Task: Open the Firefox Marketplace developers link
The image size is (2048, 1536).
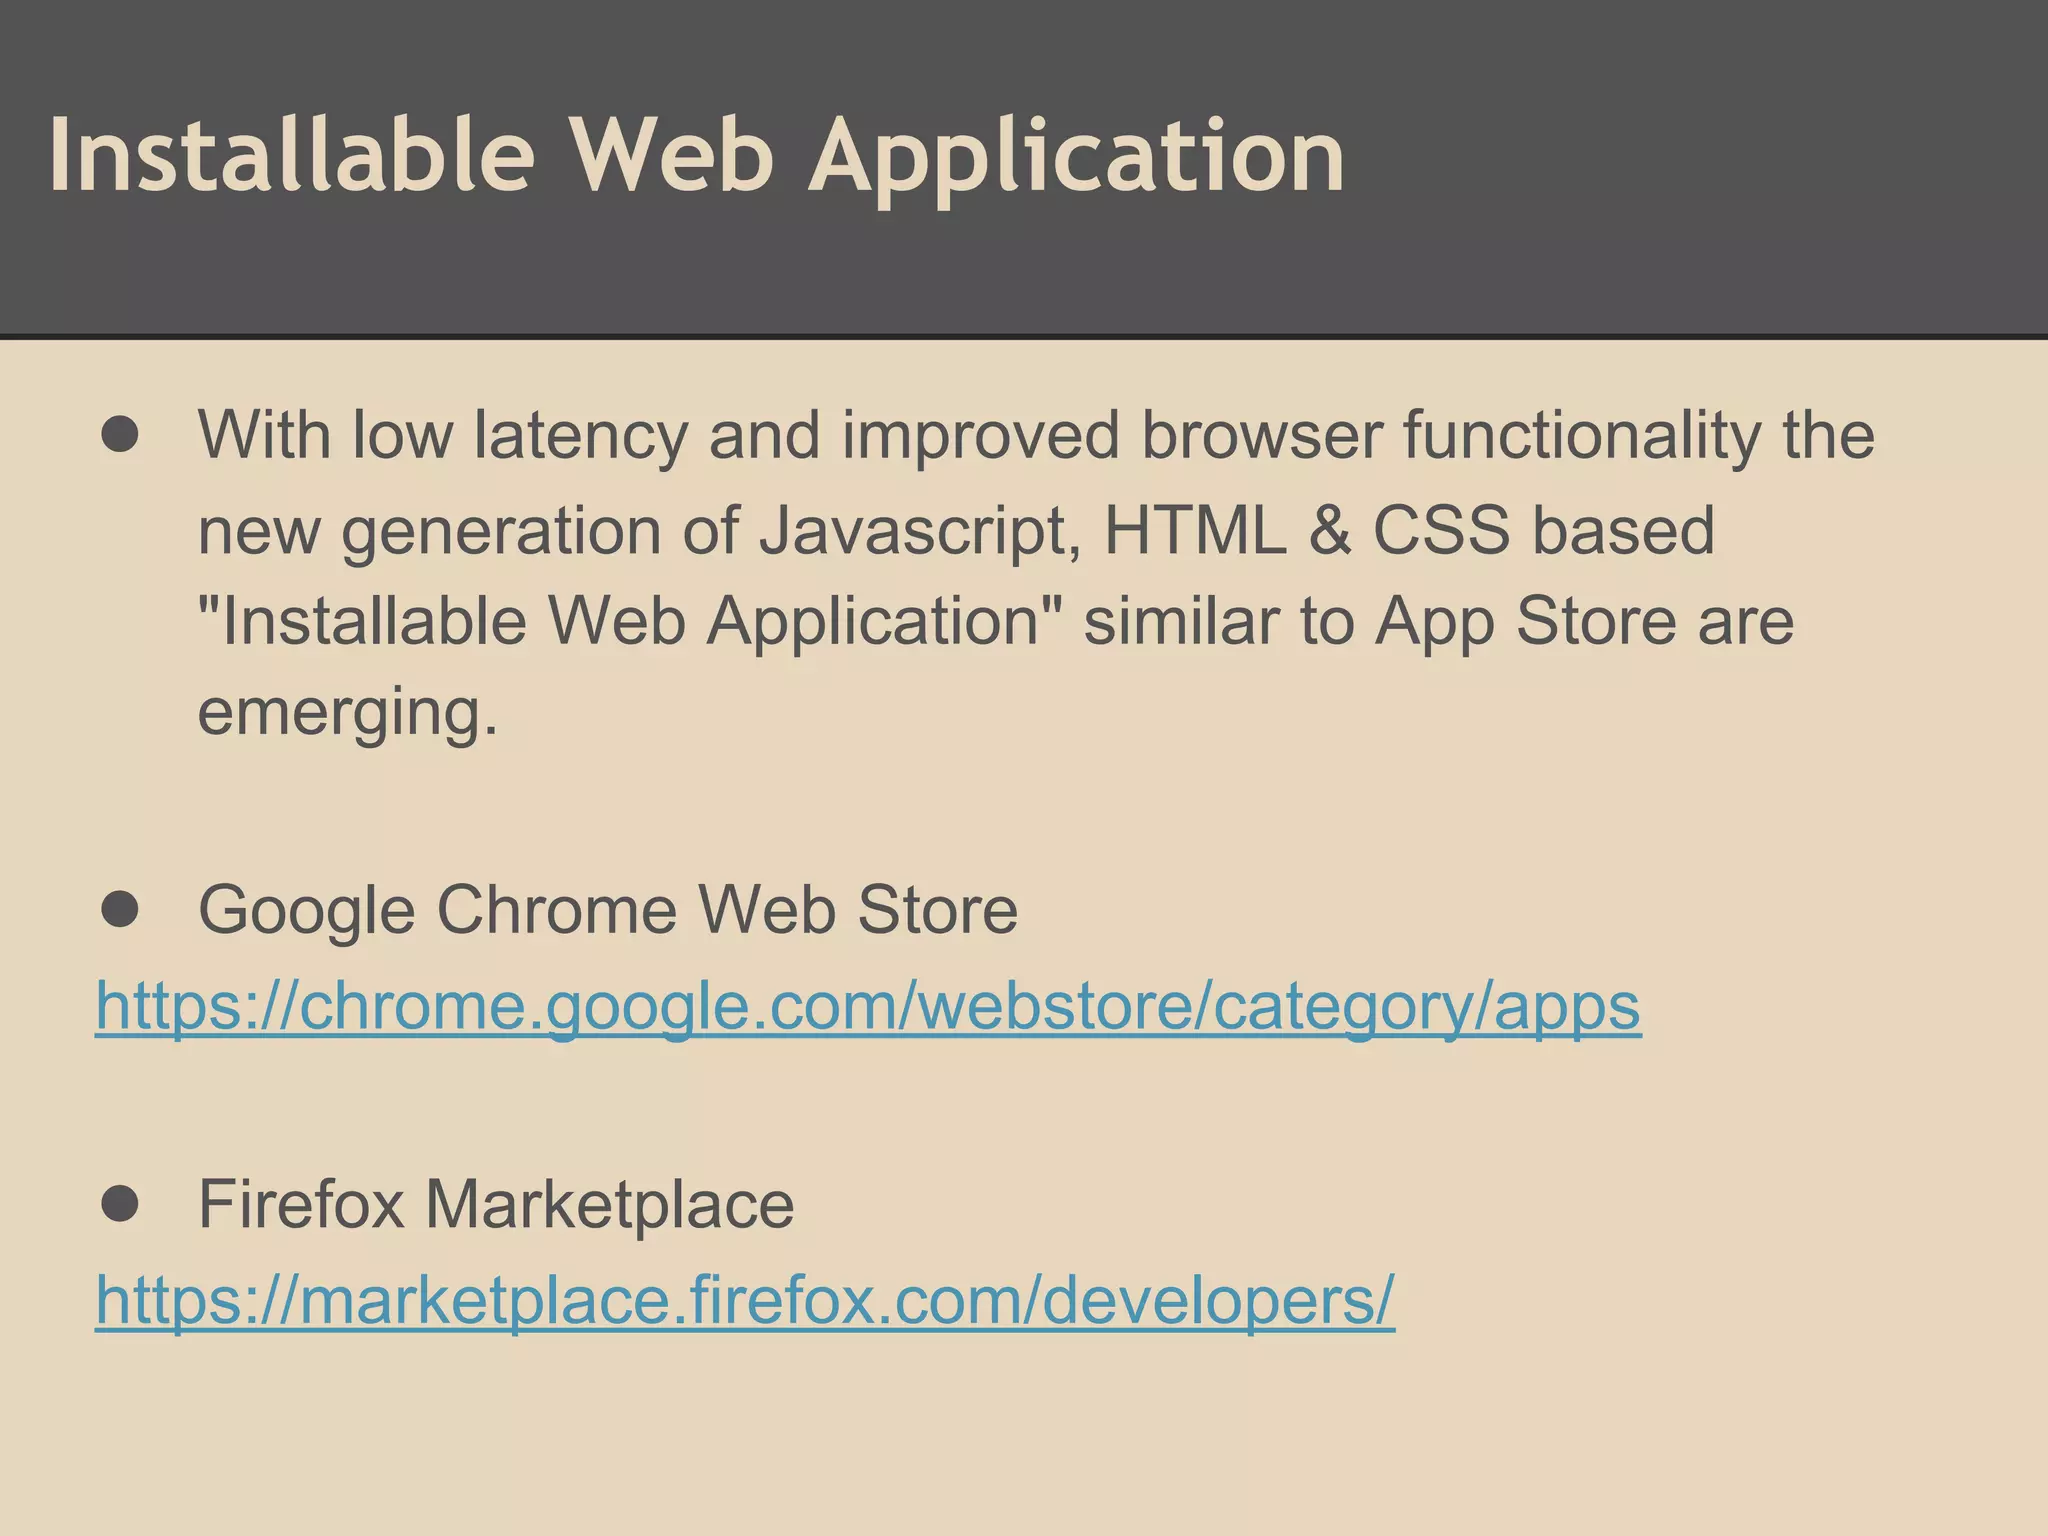Action: click(744, 1300)
